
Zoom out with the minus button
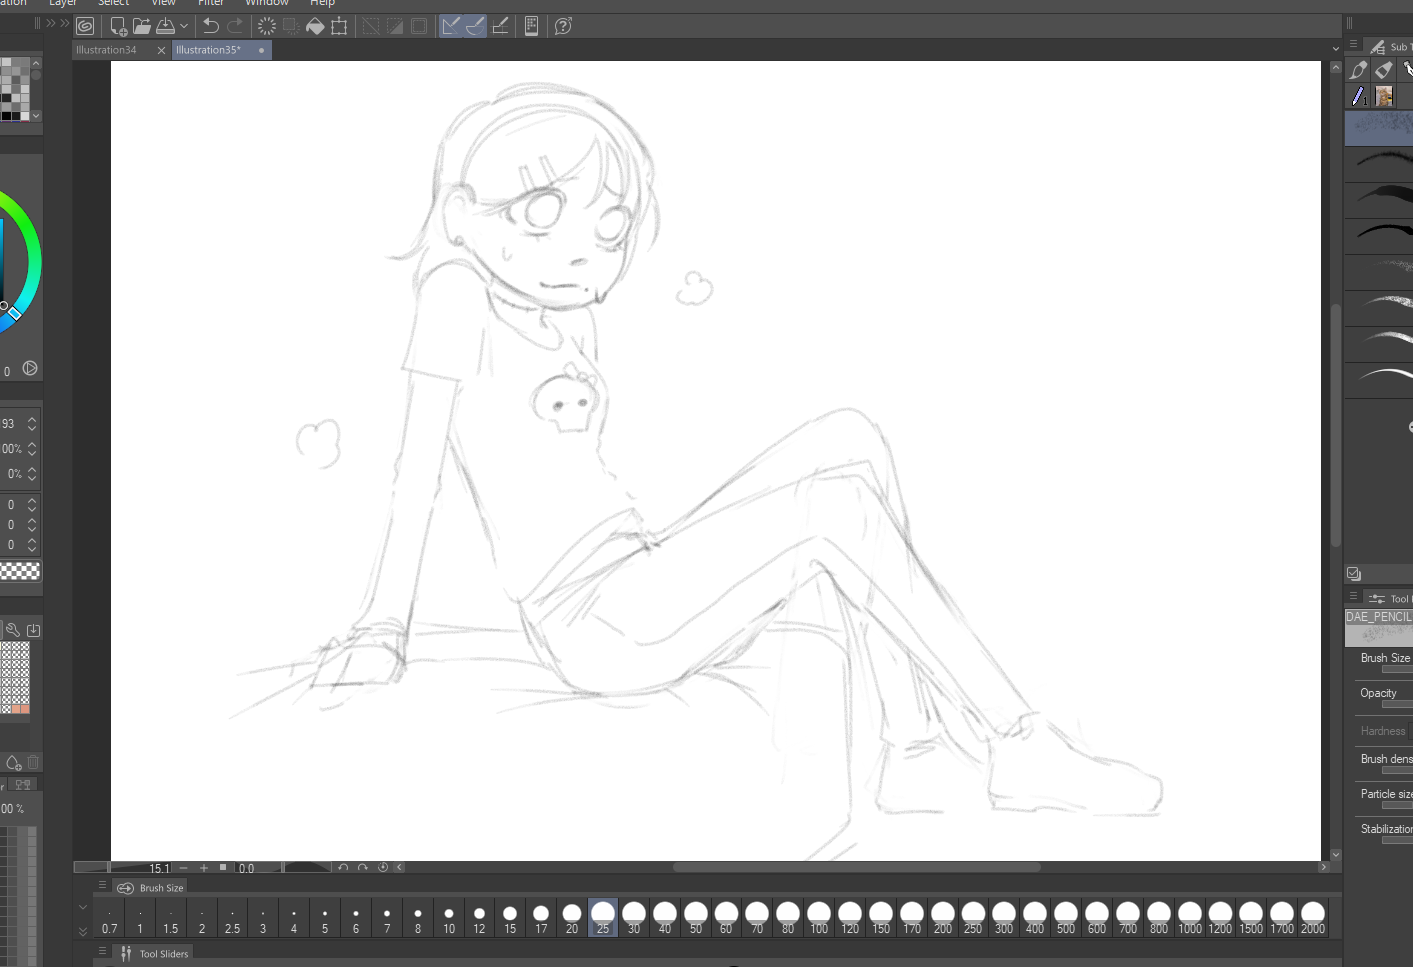(x=183, y=868)
